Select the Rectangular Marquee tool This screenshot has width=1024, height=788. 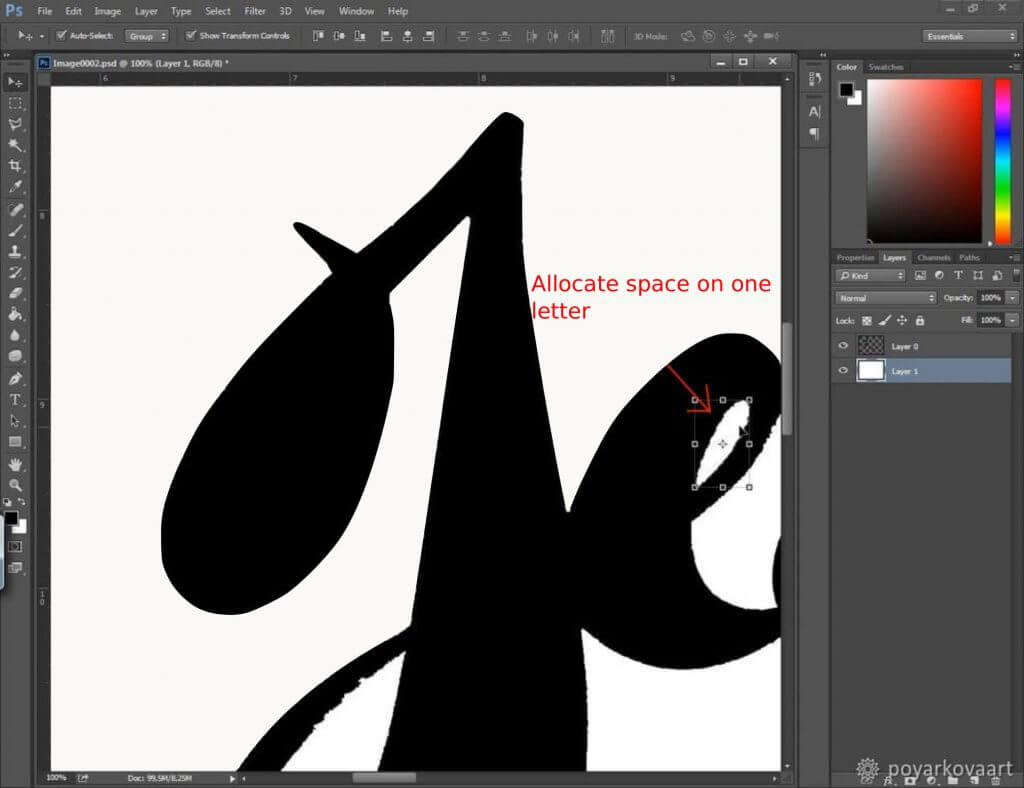15,104
